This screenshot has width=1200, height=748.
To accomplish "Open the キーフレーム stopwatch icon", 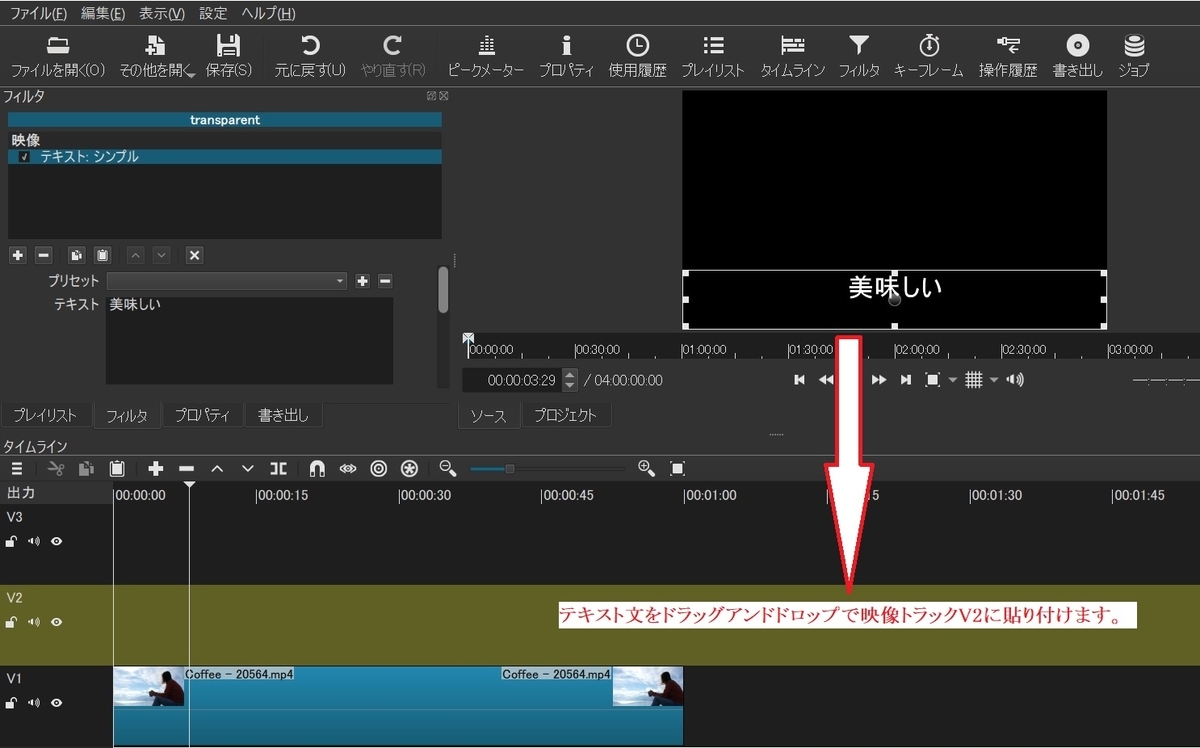I will click(x=929, y=57).
